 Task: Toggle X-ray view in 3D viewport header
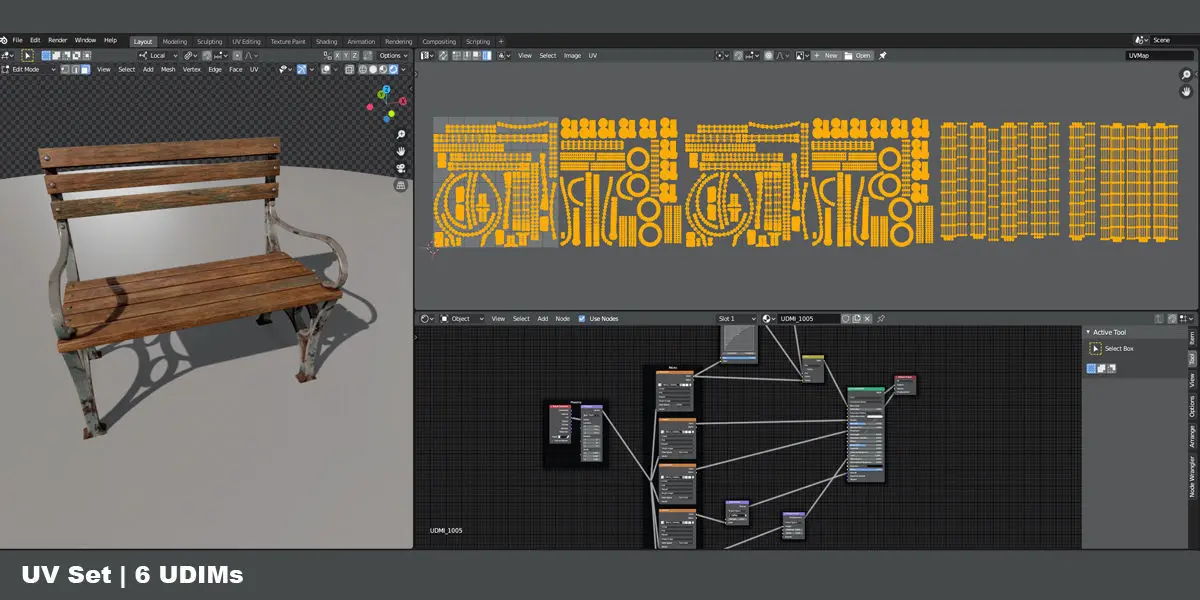pos(349,69)
